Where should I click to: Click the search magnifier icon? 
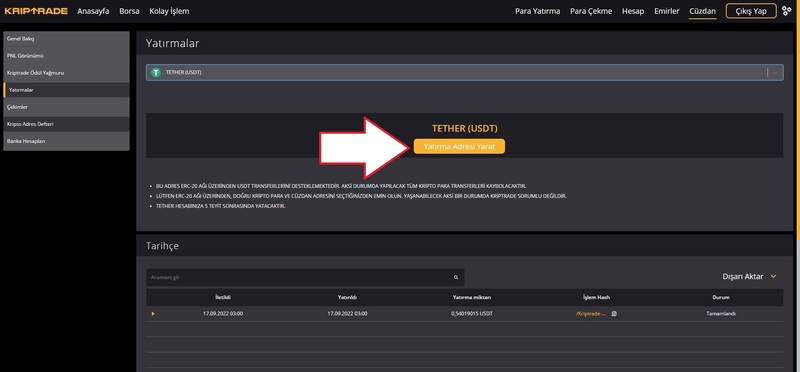point(456,278)
